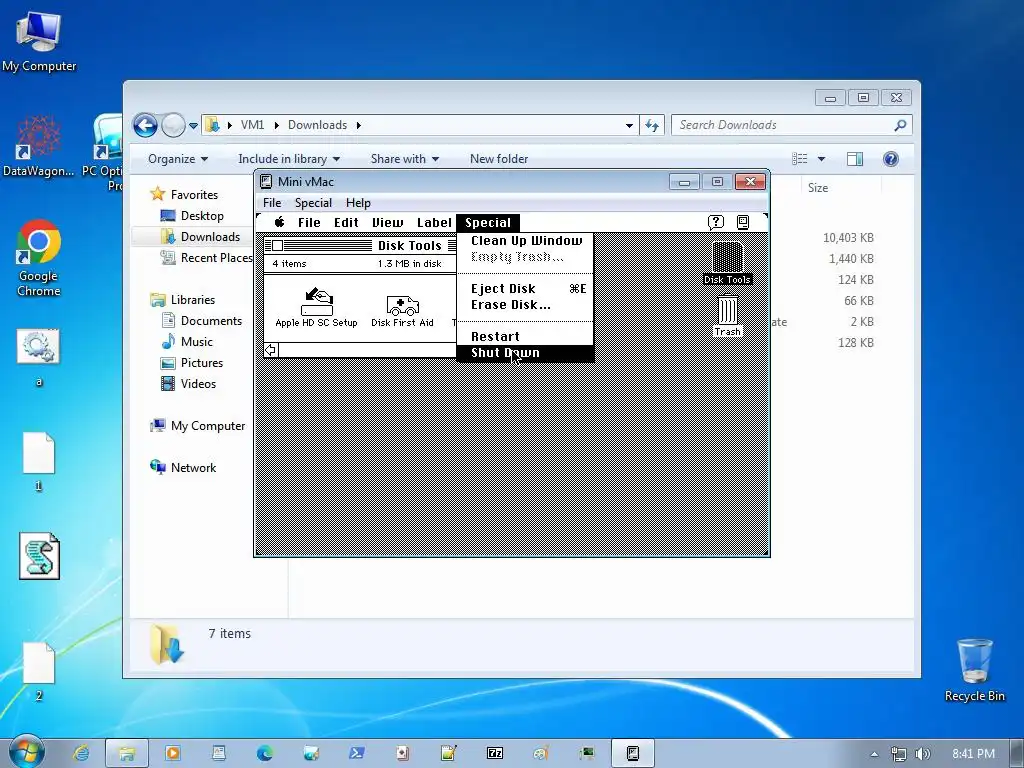Select Pictures library

[x=192, y=362]
